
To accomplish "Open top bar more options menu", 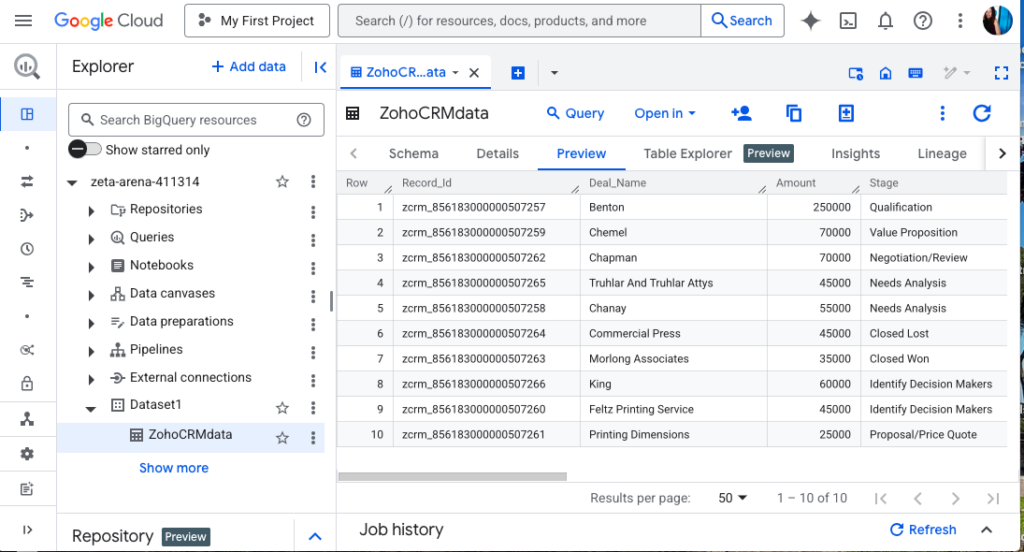I will pyautogui.click(x=959, y=21).
